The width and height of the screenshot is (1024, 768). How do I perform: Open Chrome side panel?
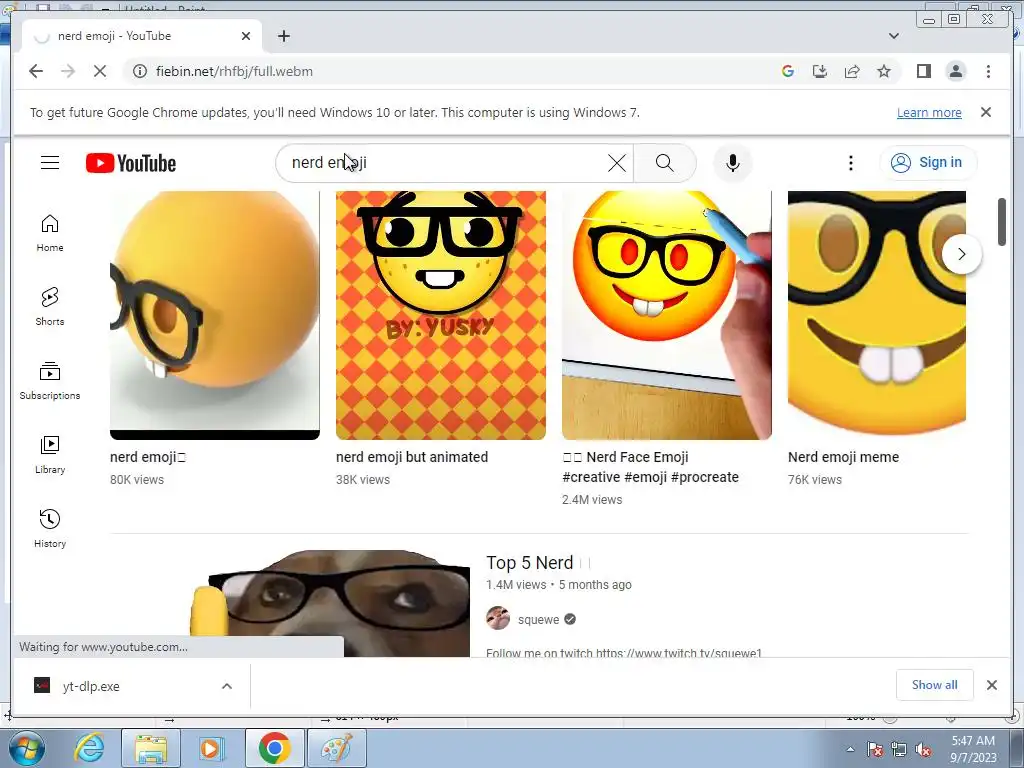tap(923, 71)
